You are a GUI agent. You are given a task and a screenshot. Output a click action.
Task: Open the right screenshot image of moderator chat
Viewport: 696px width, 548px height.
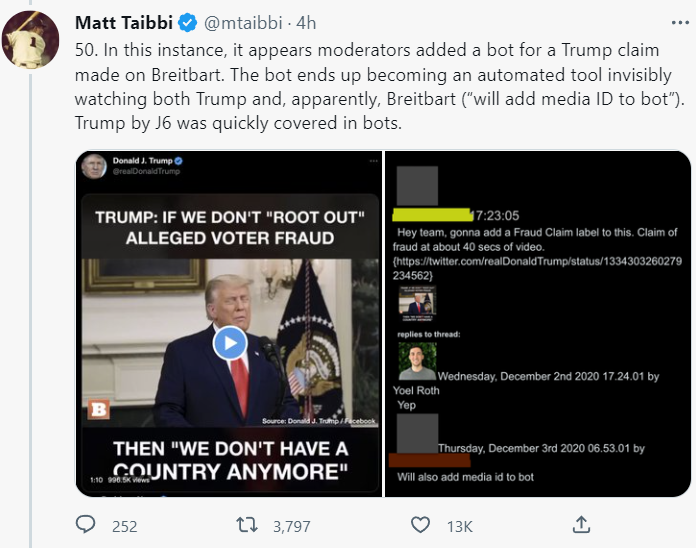click(x=538, y=323)
